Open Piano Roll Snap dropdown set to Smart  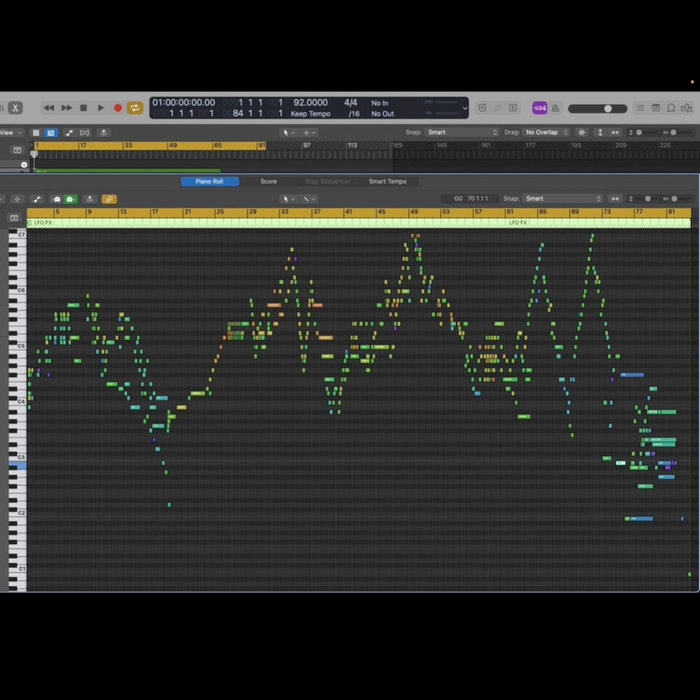(x=562, y=199)
